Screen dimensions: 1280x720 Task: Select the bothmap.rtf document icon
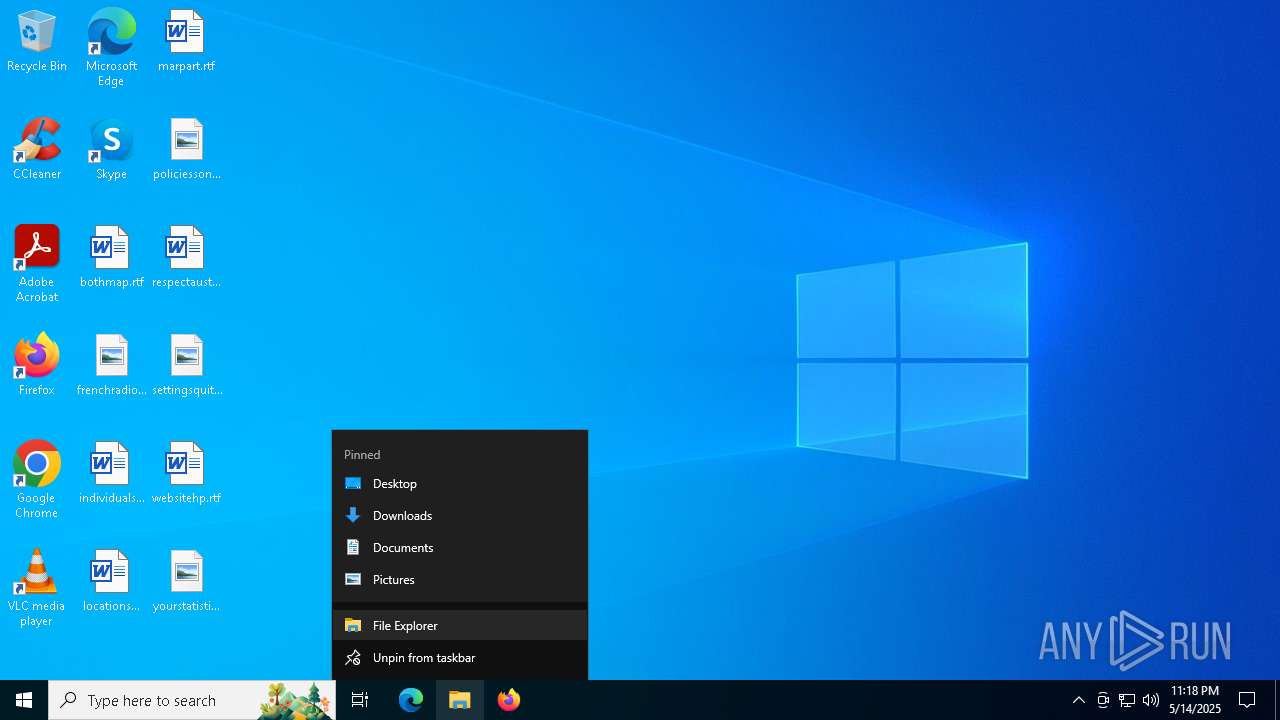(x=111, y=258)
